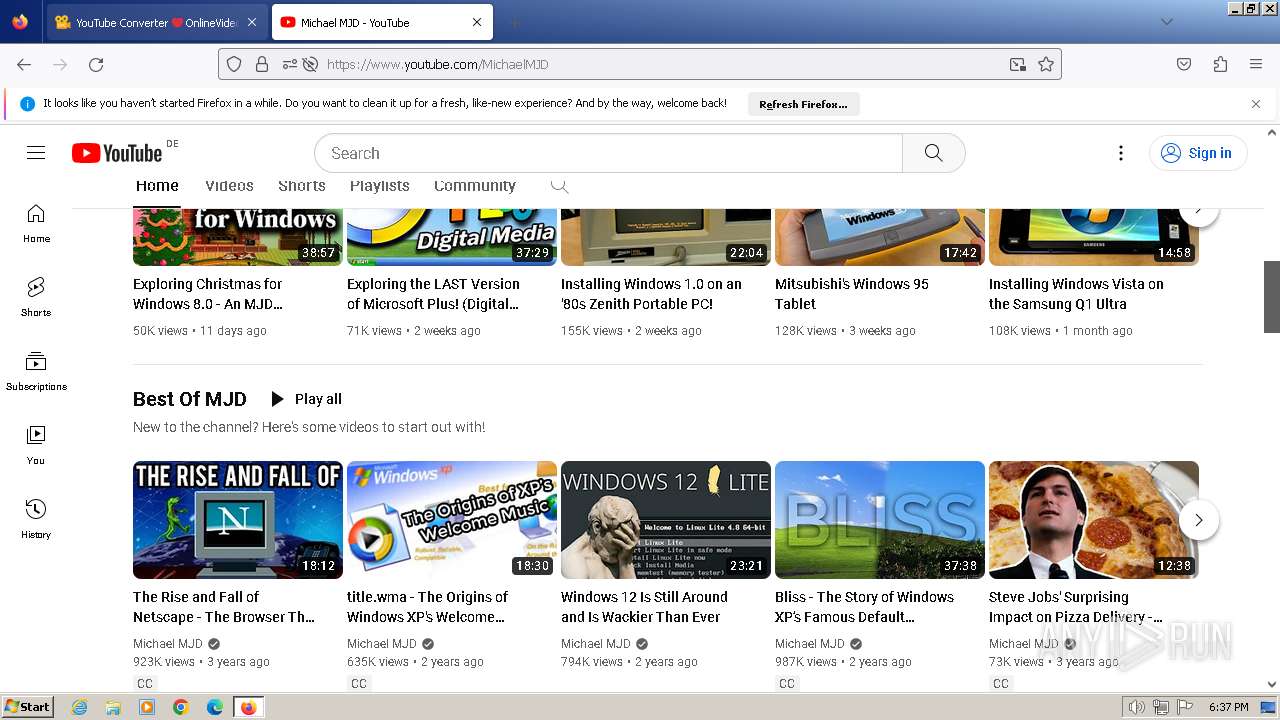The image size is (1280, 720).
Task: Switch to the Videos channel tab
Action: 229,186
